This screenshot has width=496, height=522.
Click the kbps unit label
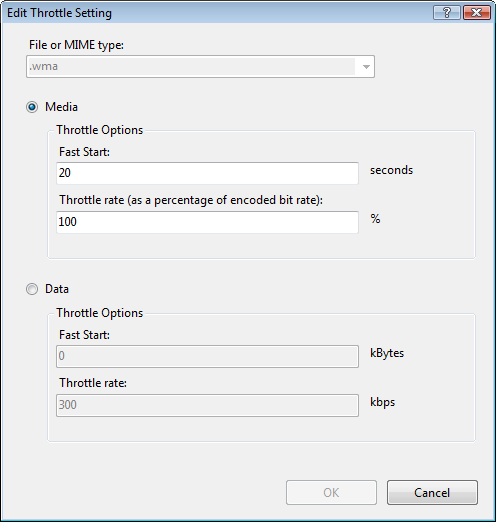tap(382, 402)
